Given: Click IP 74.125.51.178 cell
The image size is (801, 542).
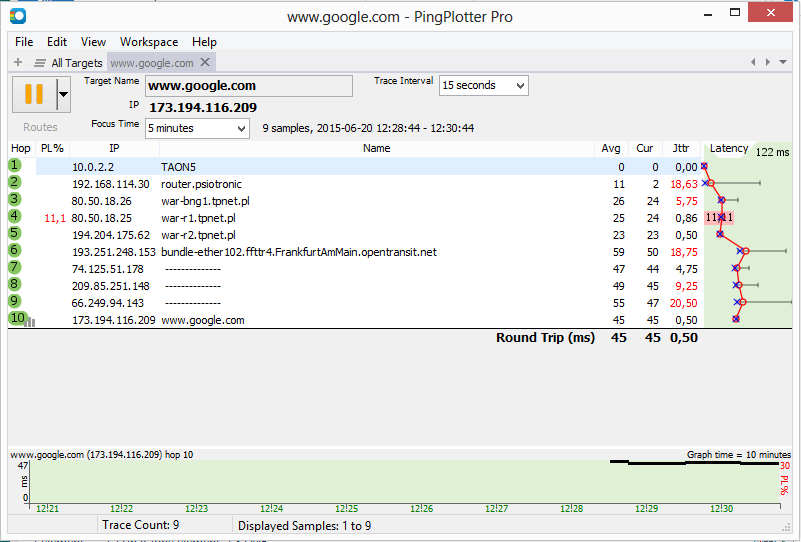Looking at the screenshot, I should (107, 269).
